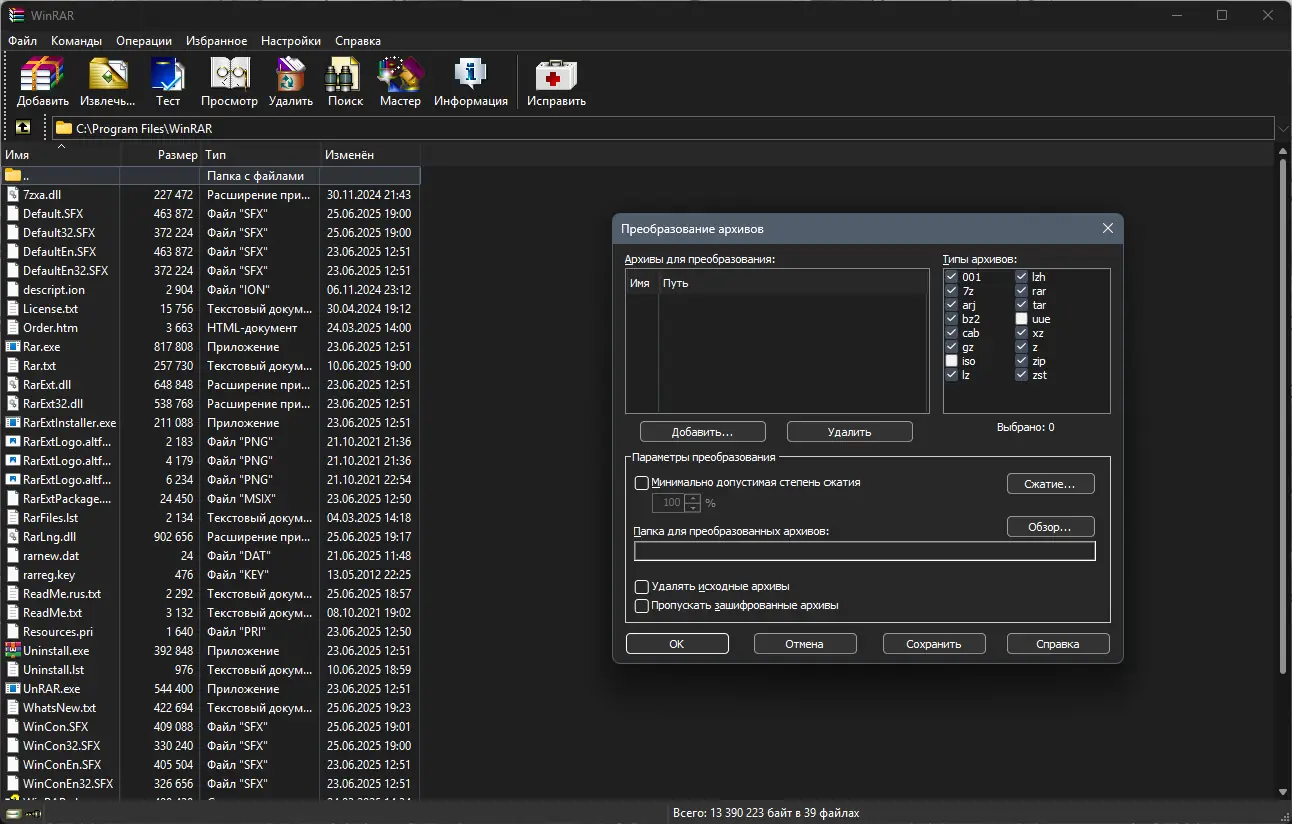
Task: Select the Resources.pri file row
Action: (210, 632)
